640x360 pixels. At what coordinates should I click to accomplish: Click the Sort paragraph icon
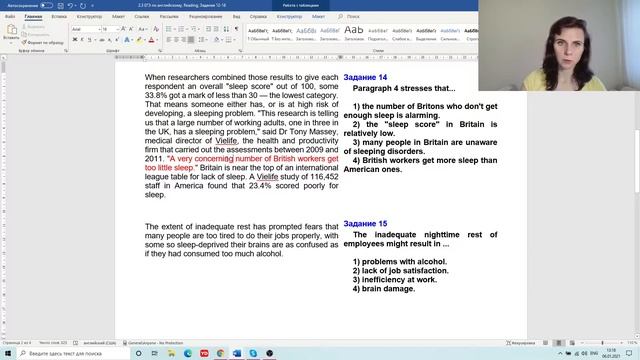[x=226, y=29]
